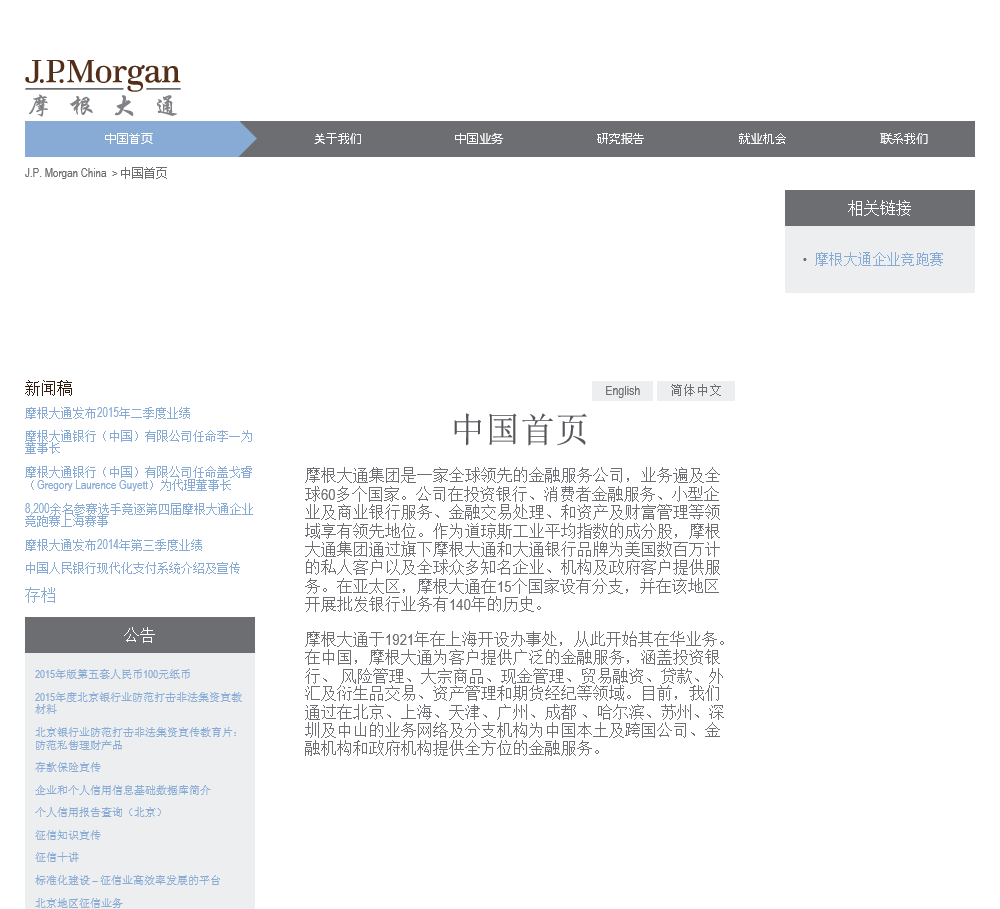Select the 中国首页 tab in navigation bar

(x=129, y=139)
